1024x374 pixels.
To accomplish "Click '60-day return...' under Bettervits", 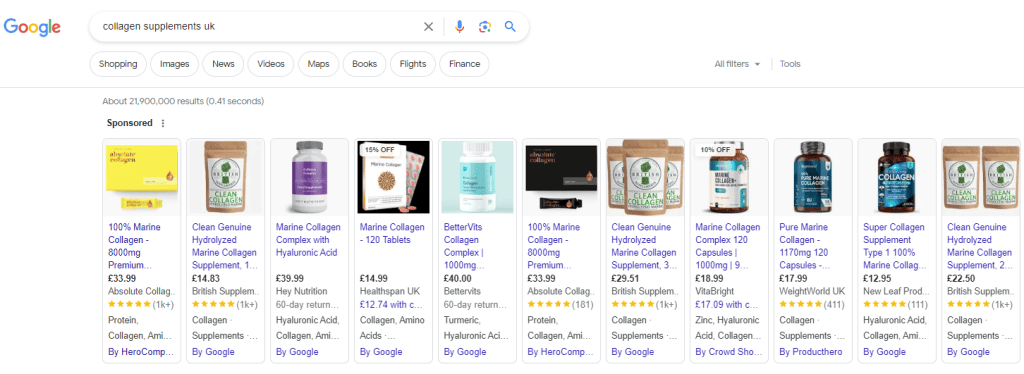I will (475, 304).
